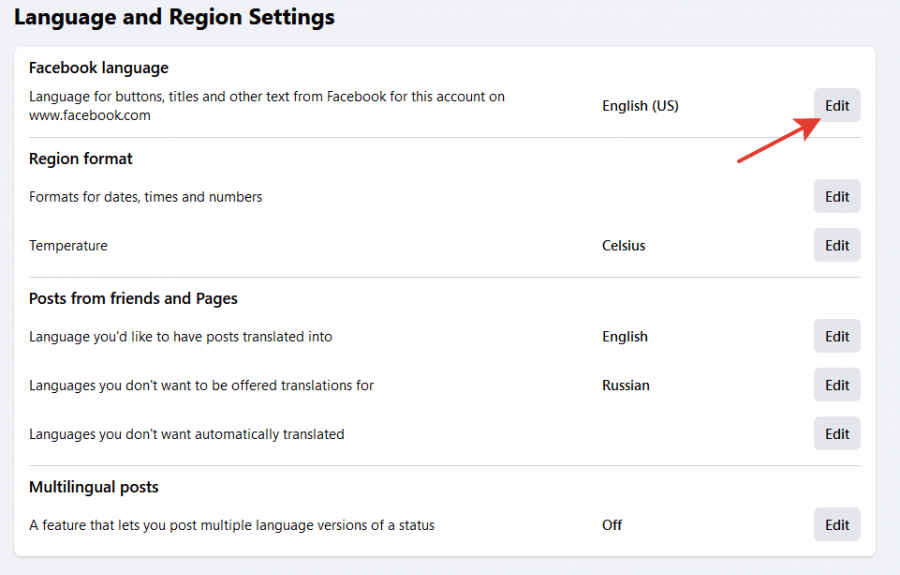This screenshot has height=575, width=900.
Task: Click the multiple language versions feature description
Action: (231, 525)
